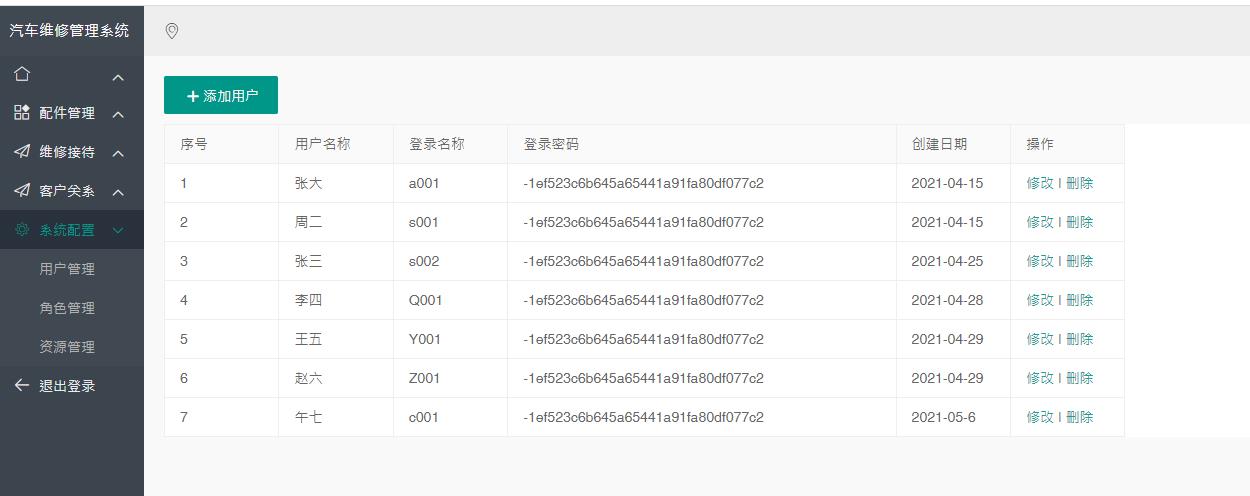The width and height of the screenshot is (1250, 496).
Task: Click 修改 link for user 张大
Action: point(1040,183)
